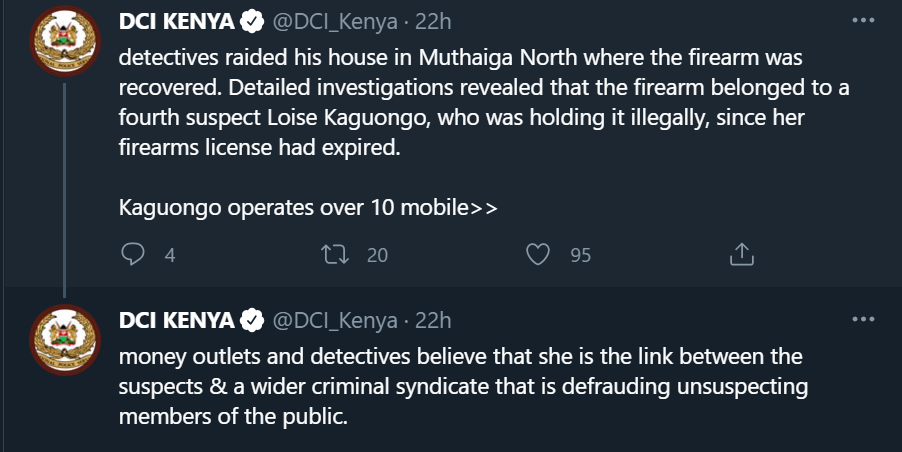
Task: Click the like count of 95
Action: (580, 255)
